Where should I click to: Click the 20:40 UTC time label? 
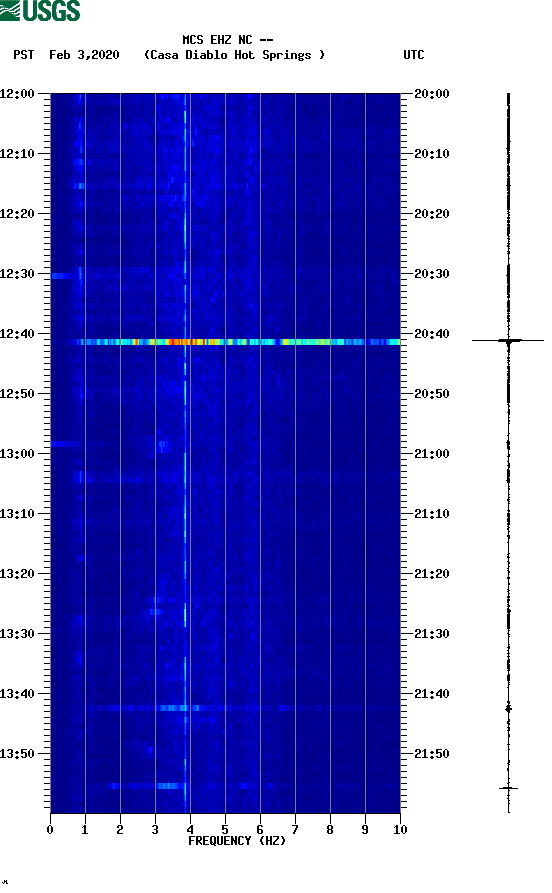(431, 334)
